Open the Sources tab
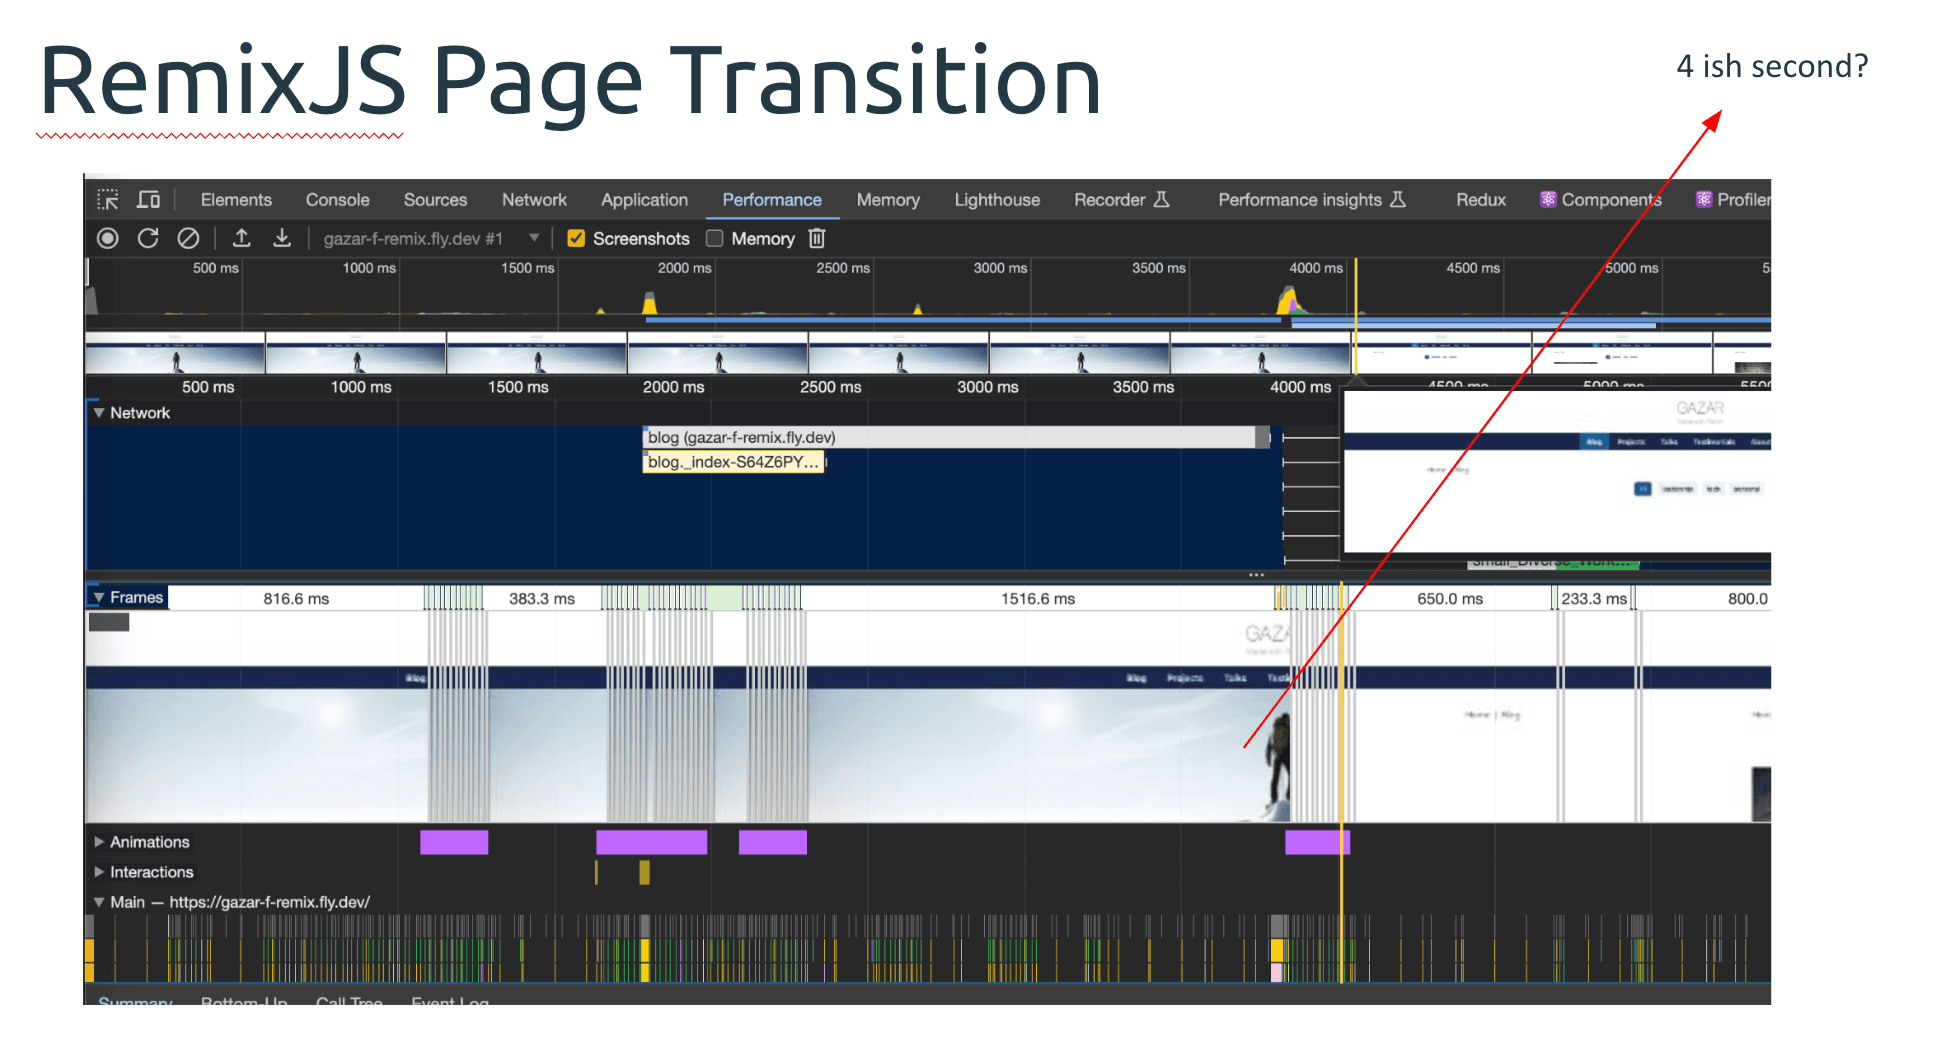 [x=435, y=200]
